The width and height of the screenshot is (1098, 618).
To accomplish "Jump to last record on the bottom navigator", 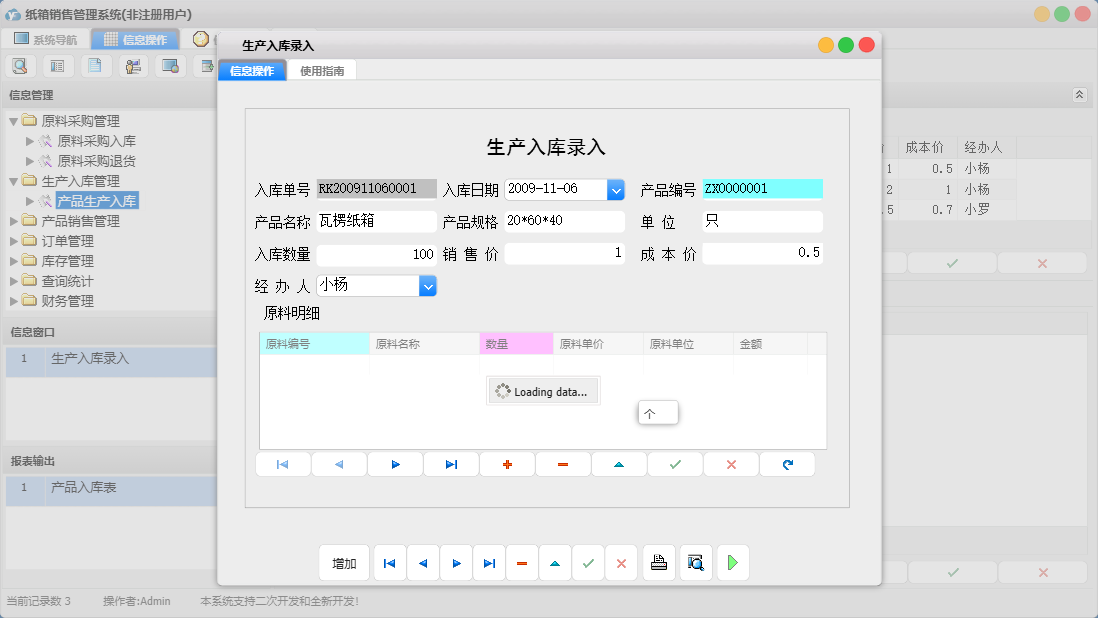I will pyautogui.click(x=488, y=562).
